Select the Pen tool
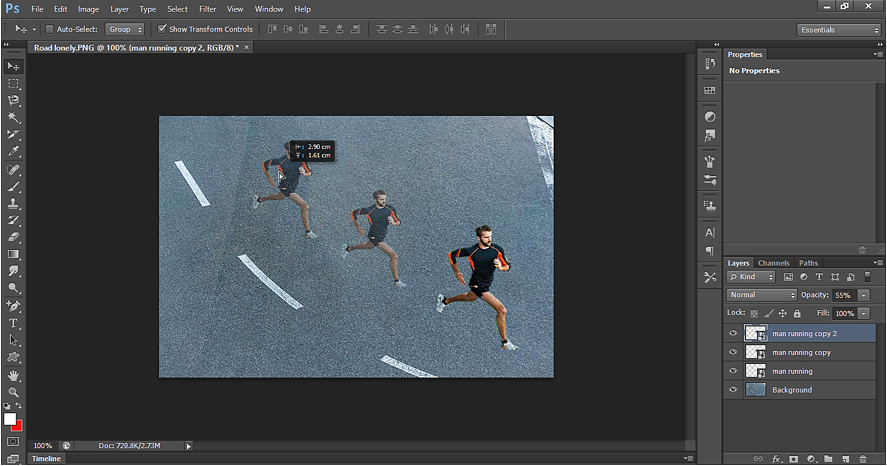 14,306
